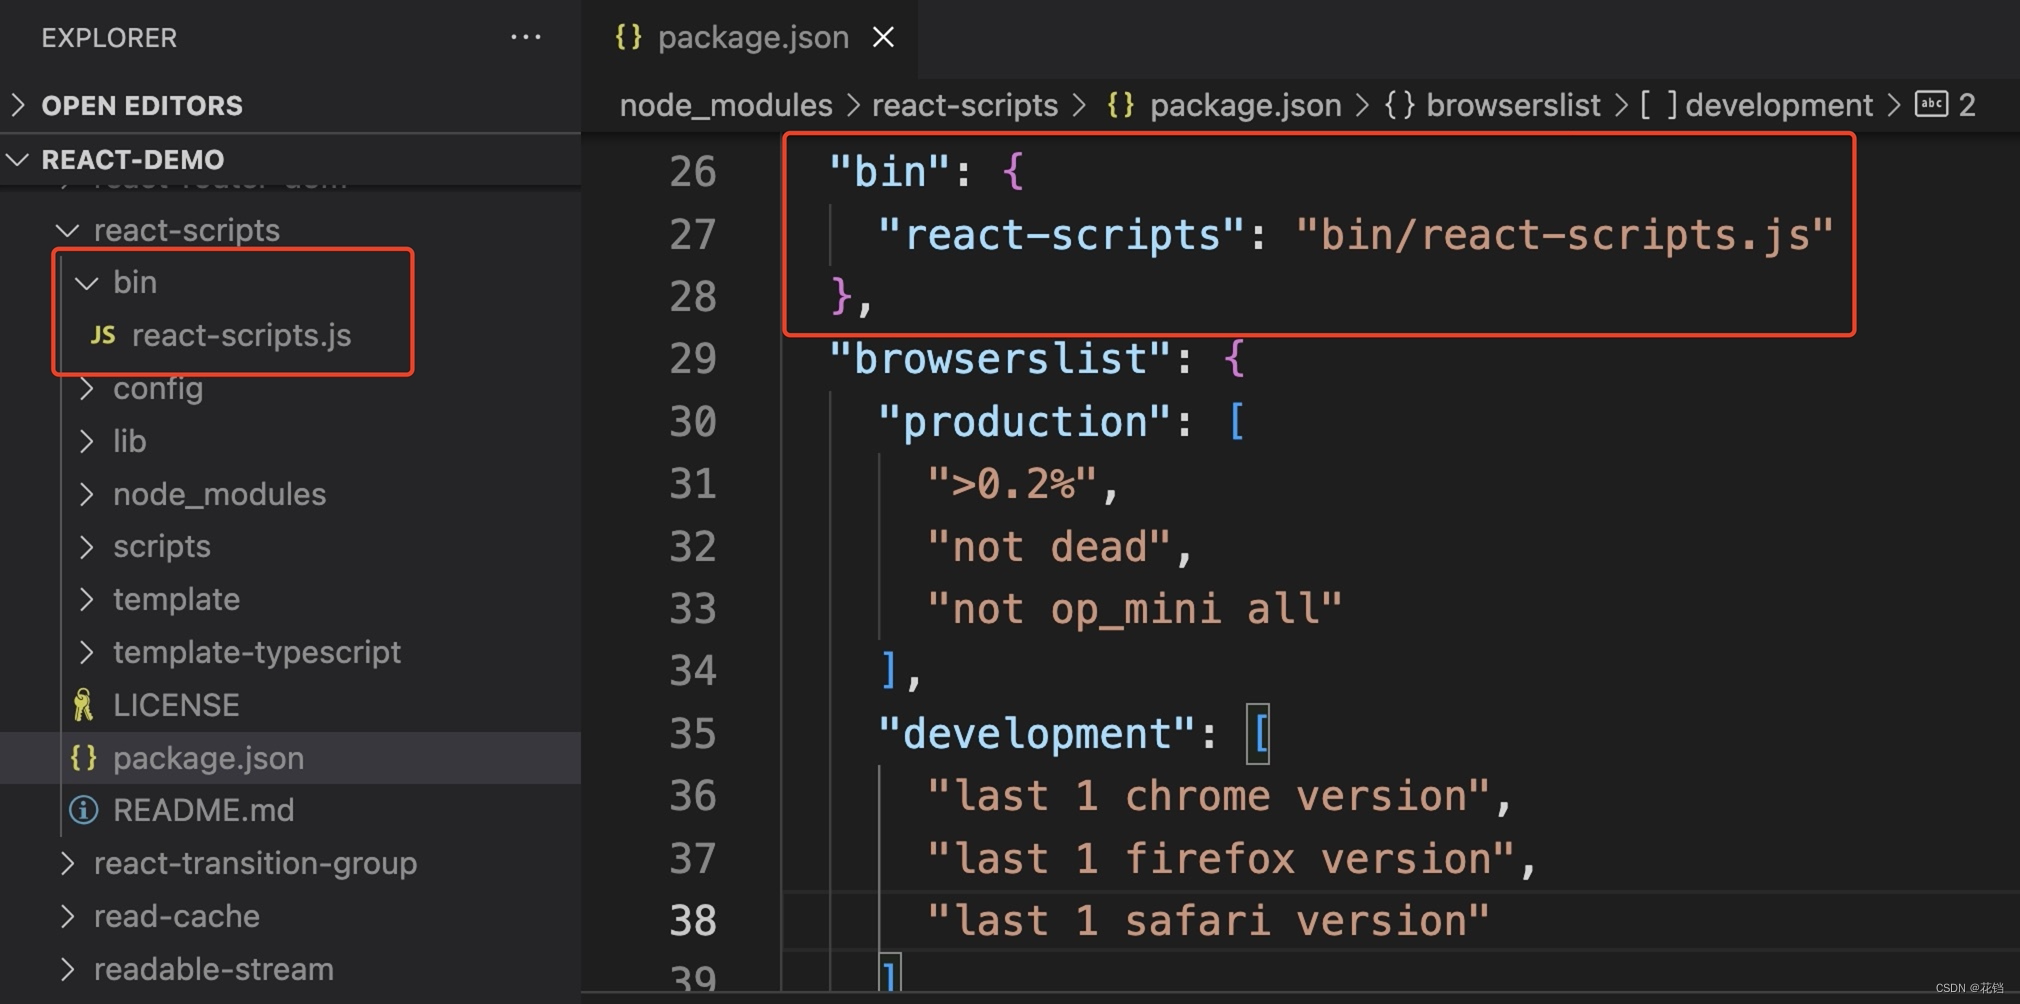Expand the config folder
Screen dimensions: 2020x1004
coord(290,389)
